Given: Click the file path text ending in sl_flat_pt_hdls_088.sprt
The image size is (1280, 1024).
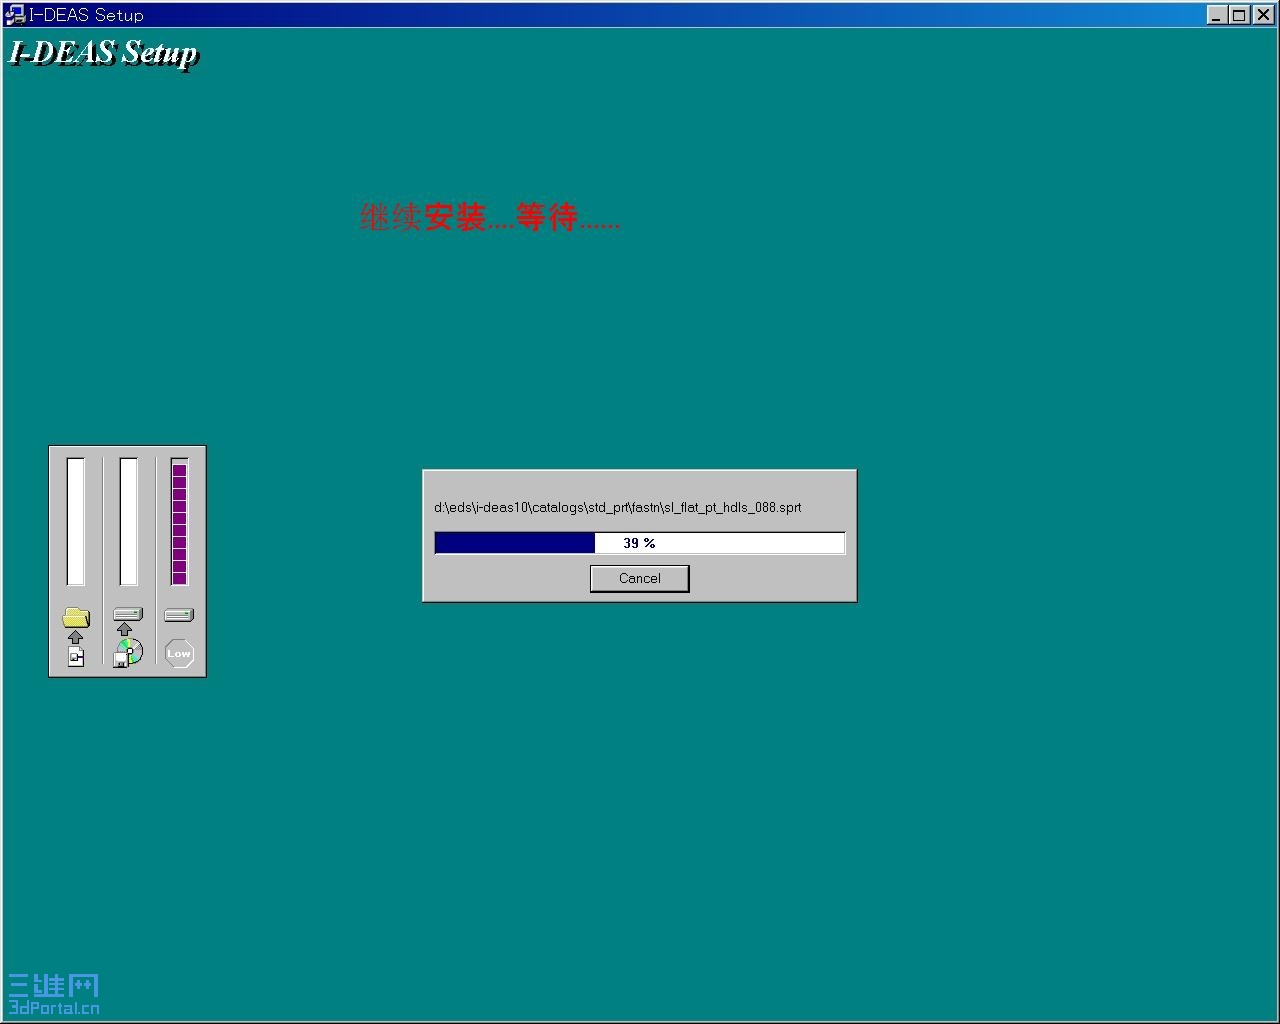Looking at the screenshot, I should tap(618, 507).
